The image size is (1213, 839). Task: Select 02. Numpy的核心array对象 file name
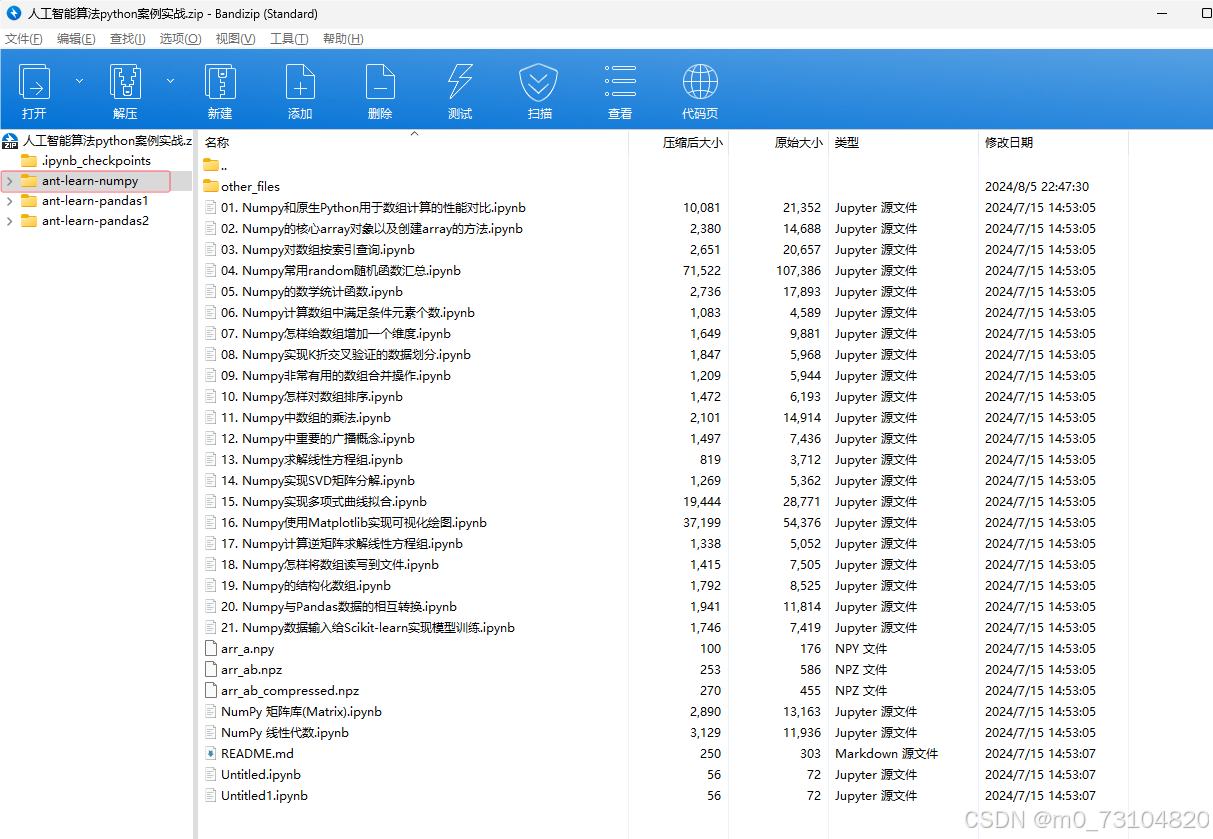click(x=372, y=229)
